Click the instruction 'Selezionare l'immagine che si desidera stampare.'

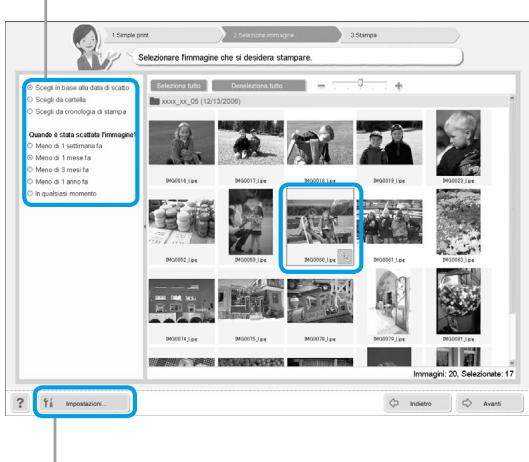click(x=225, y=58)
